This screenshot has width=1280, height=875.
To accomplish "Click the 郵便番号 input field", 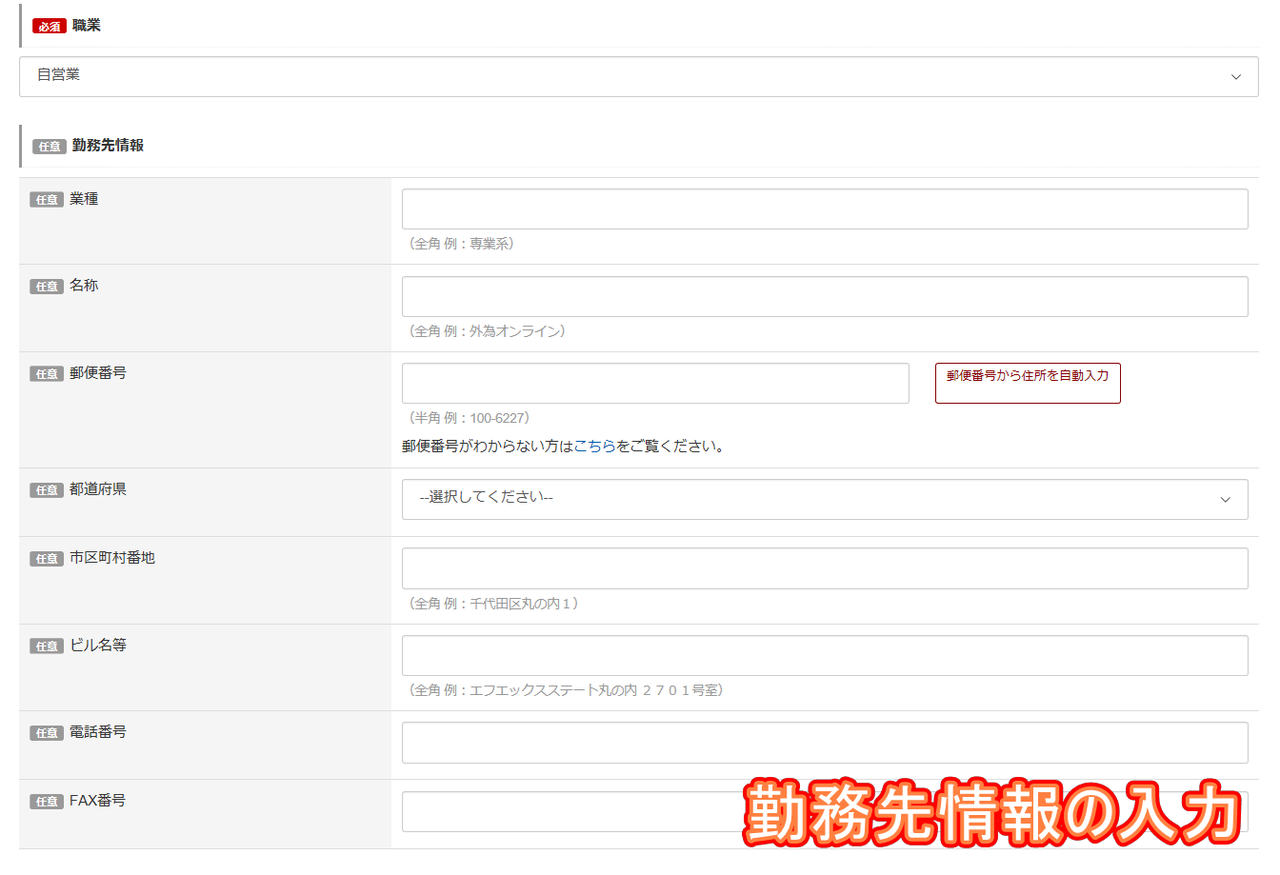I will [655, 383].
